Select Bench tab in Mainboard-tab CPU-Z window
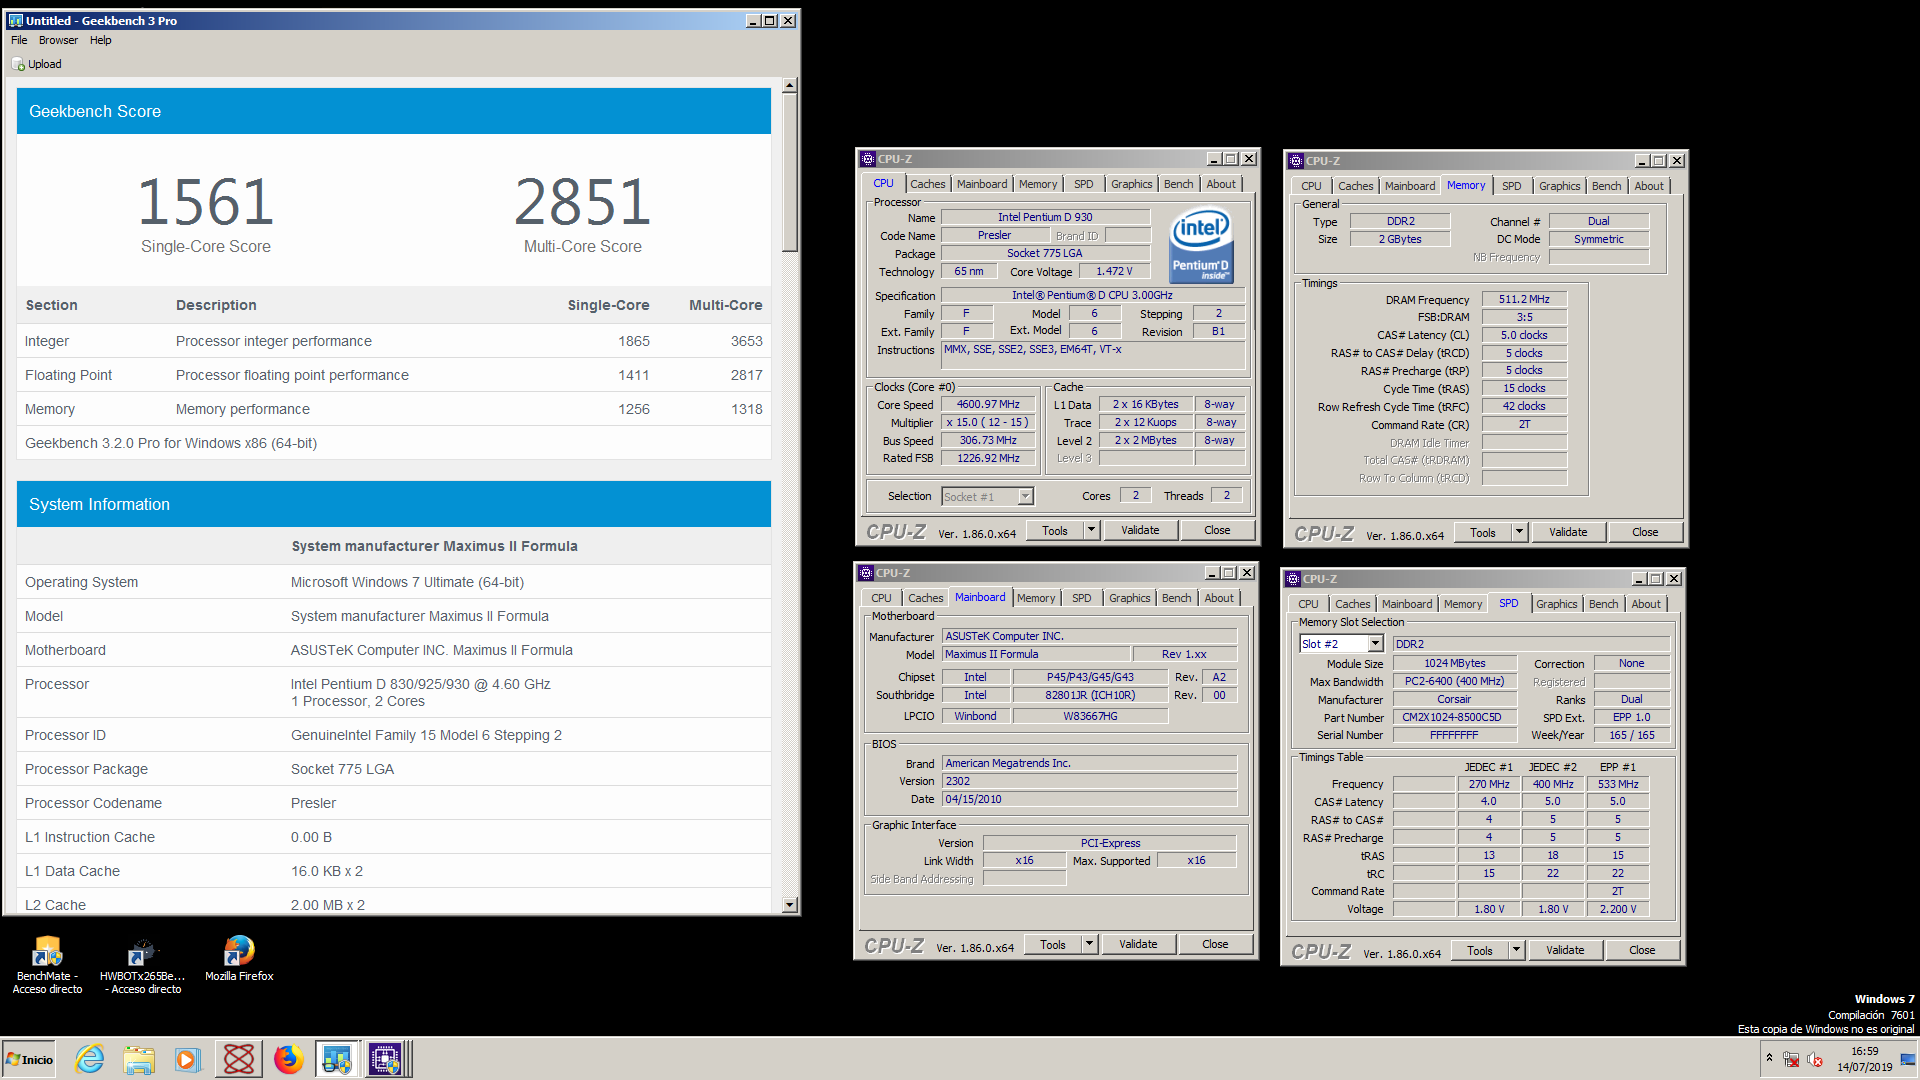Screen dimensions: 1920x1080 coord(1176,598)
